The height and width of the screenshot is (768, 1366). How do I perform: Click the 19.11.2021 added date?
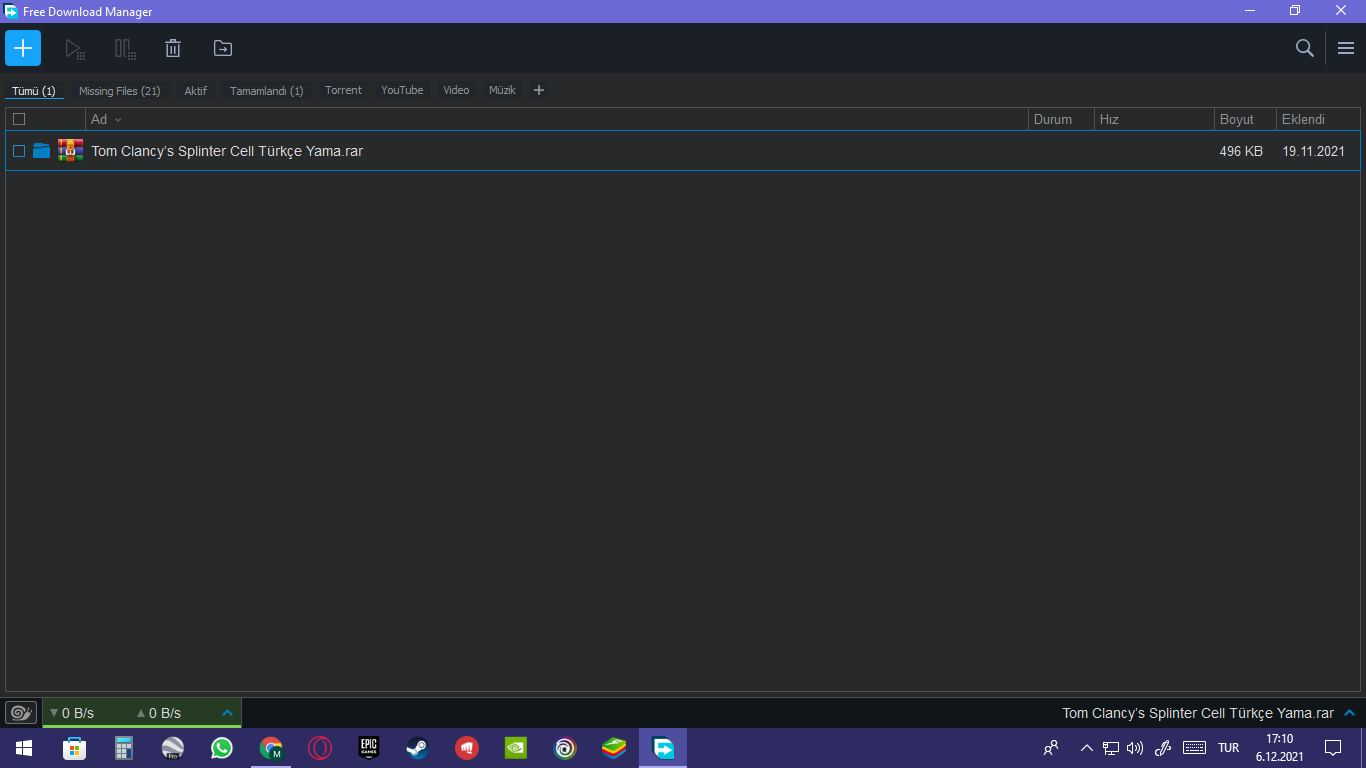click(1314, 151)
